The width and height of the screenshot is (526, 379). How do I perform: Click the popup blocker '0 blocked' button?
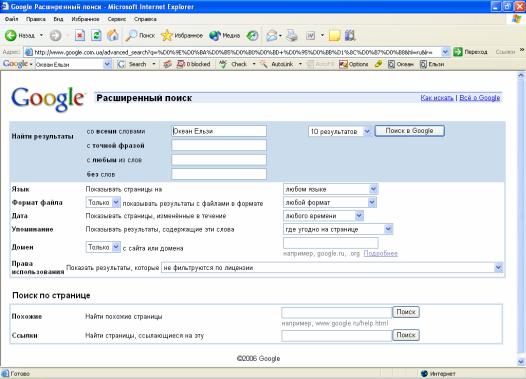pyautogui.click(x=194, y=64)
